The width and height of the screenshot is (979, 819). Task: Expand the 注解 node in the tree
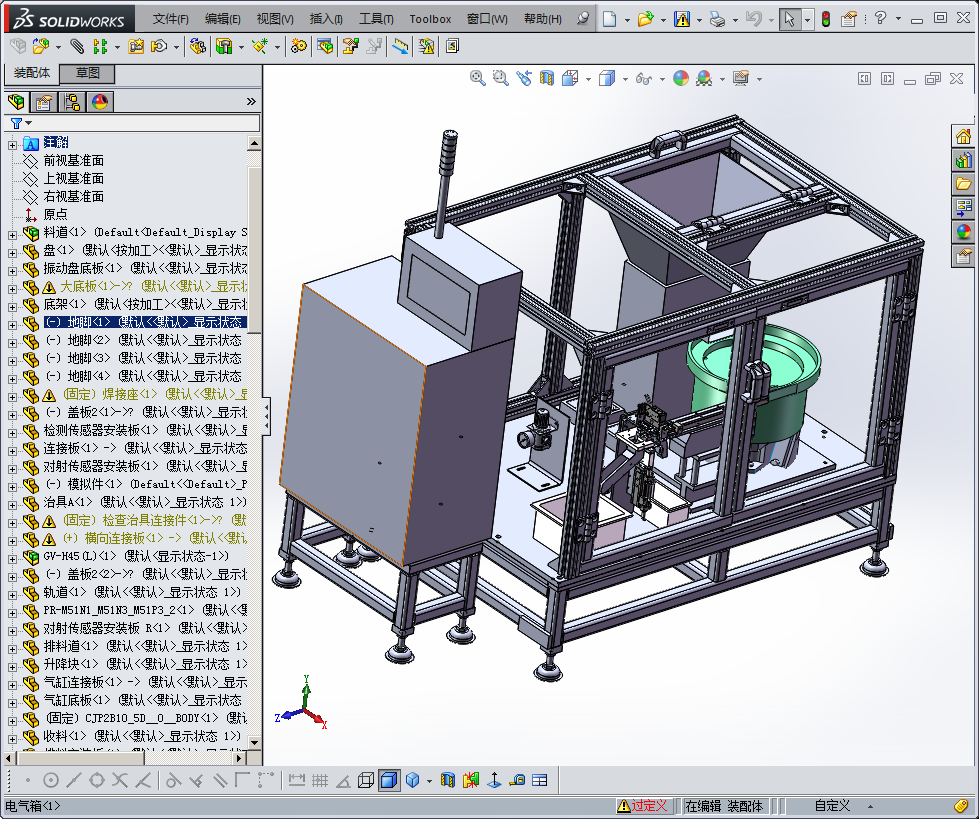(13, 144)
